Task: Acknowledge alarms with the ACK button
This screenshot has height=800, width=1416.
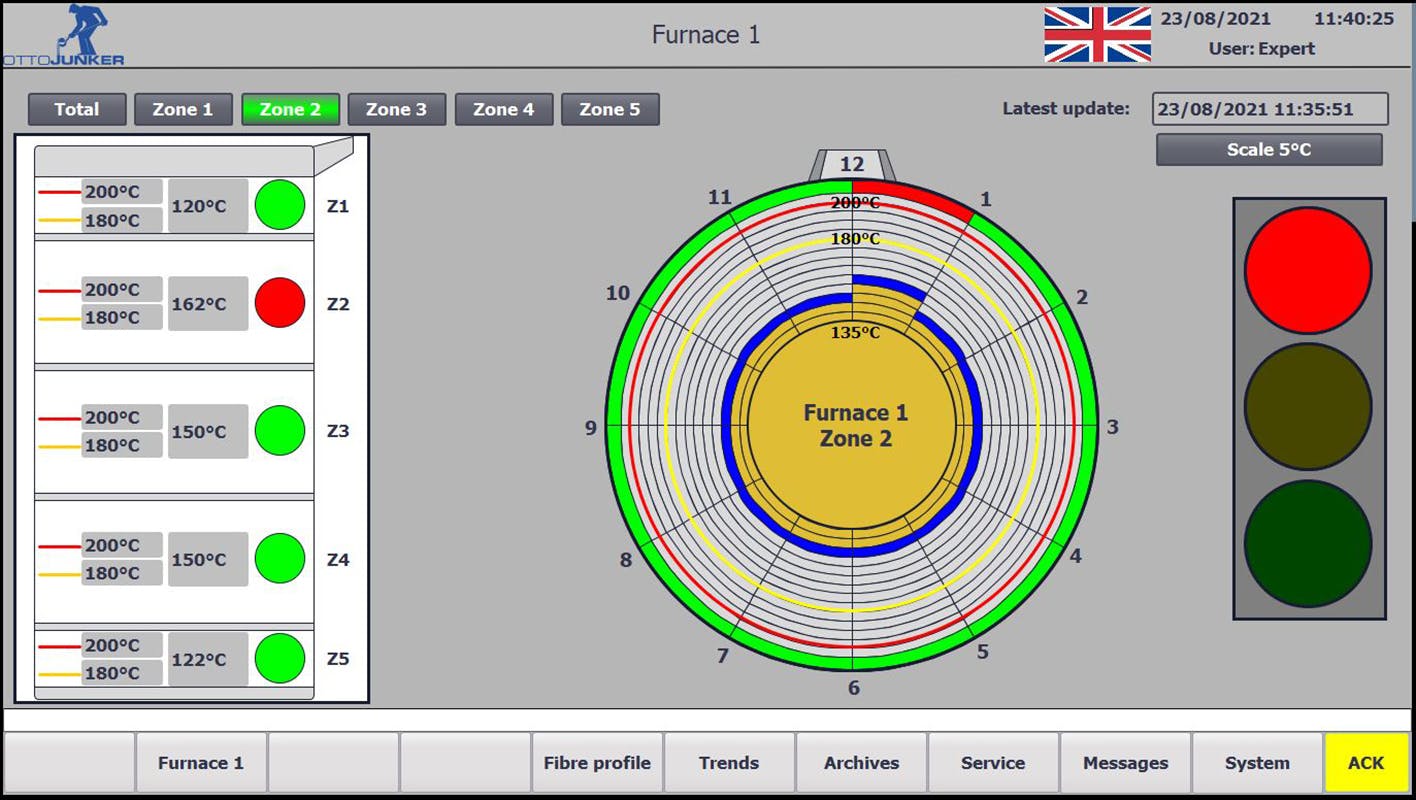Action: point(1366,762)
